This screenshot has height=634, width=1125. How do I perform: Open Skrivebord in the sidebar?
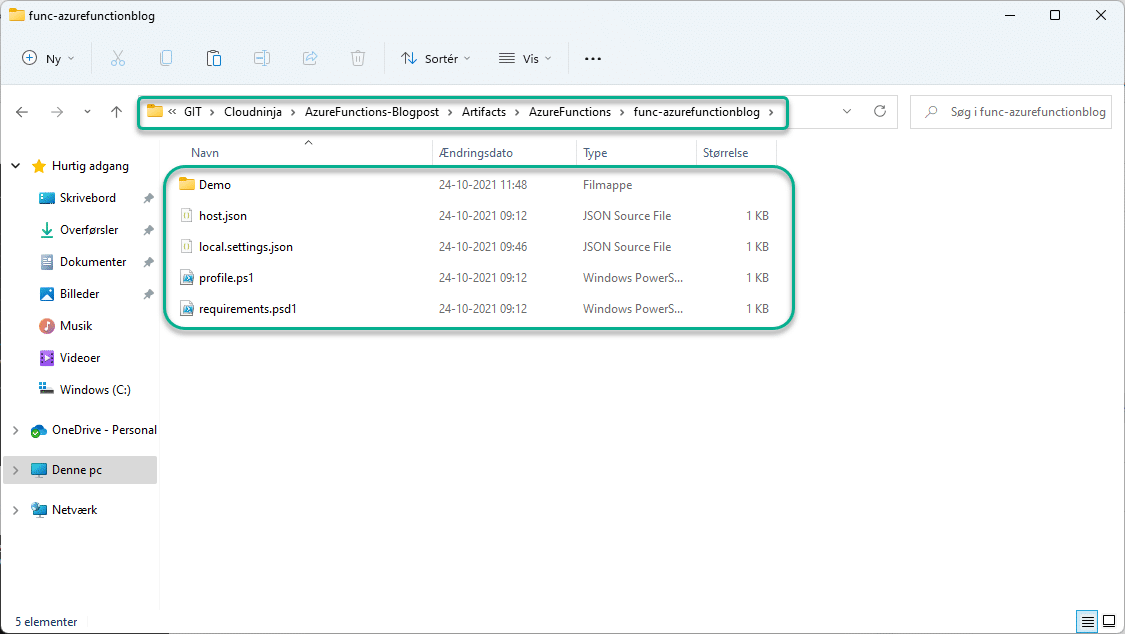[x=88, y=198]
